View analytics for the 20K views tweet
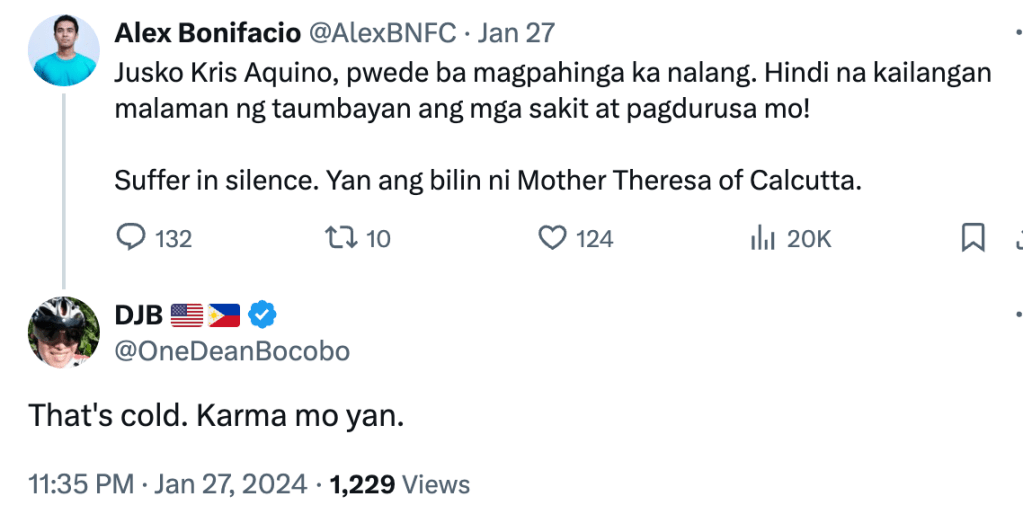 click(x=763, y=238)
